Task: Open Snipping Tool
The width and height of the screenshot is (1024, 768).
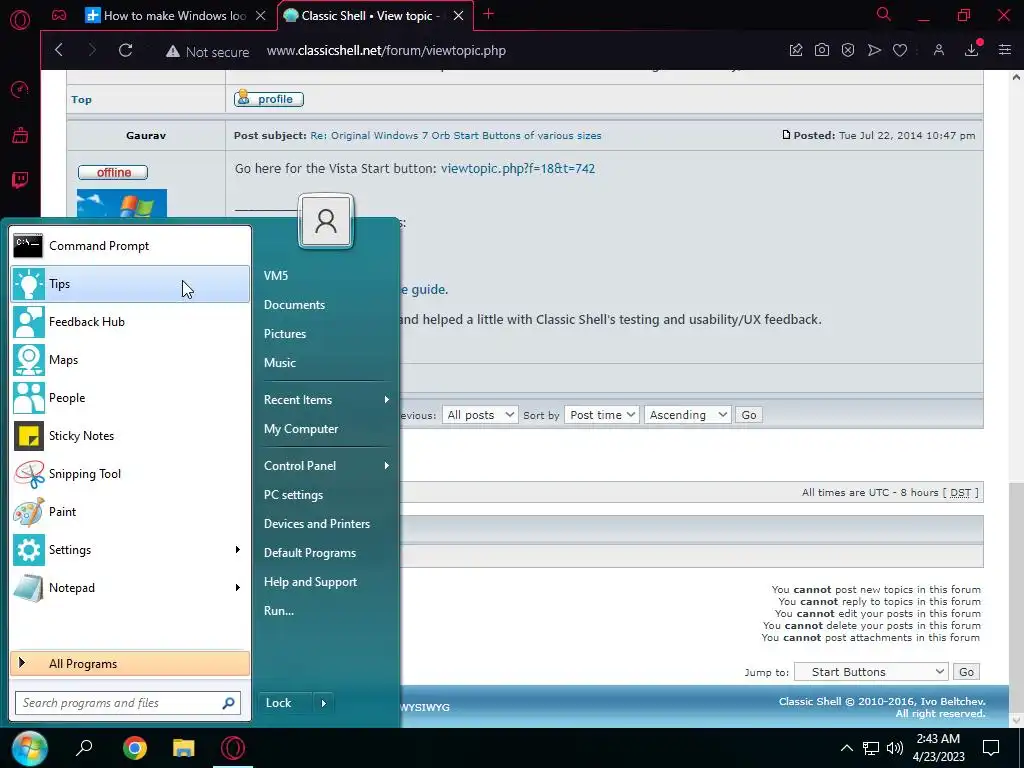Action: 130,473
